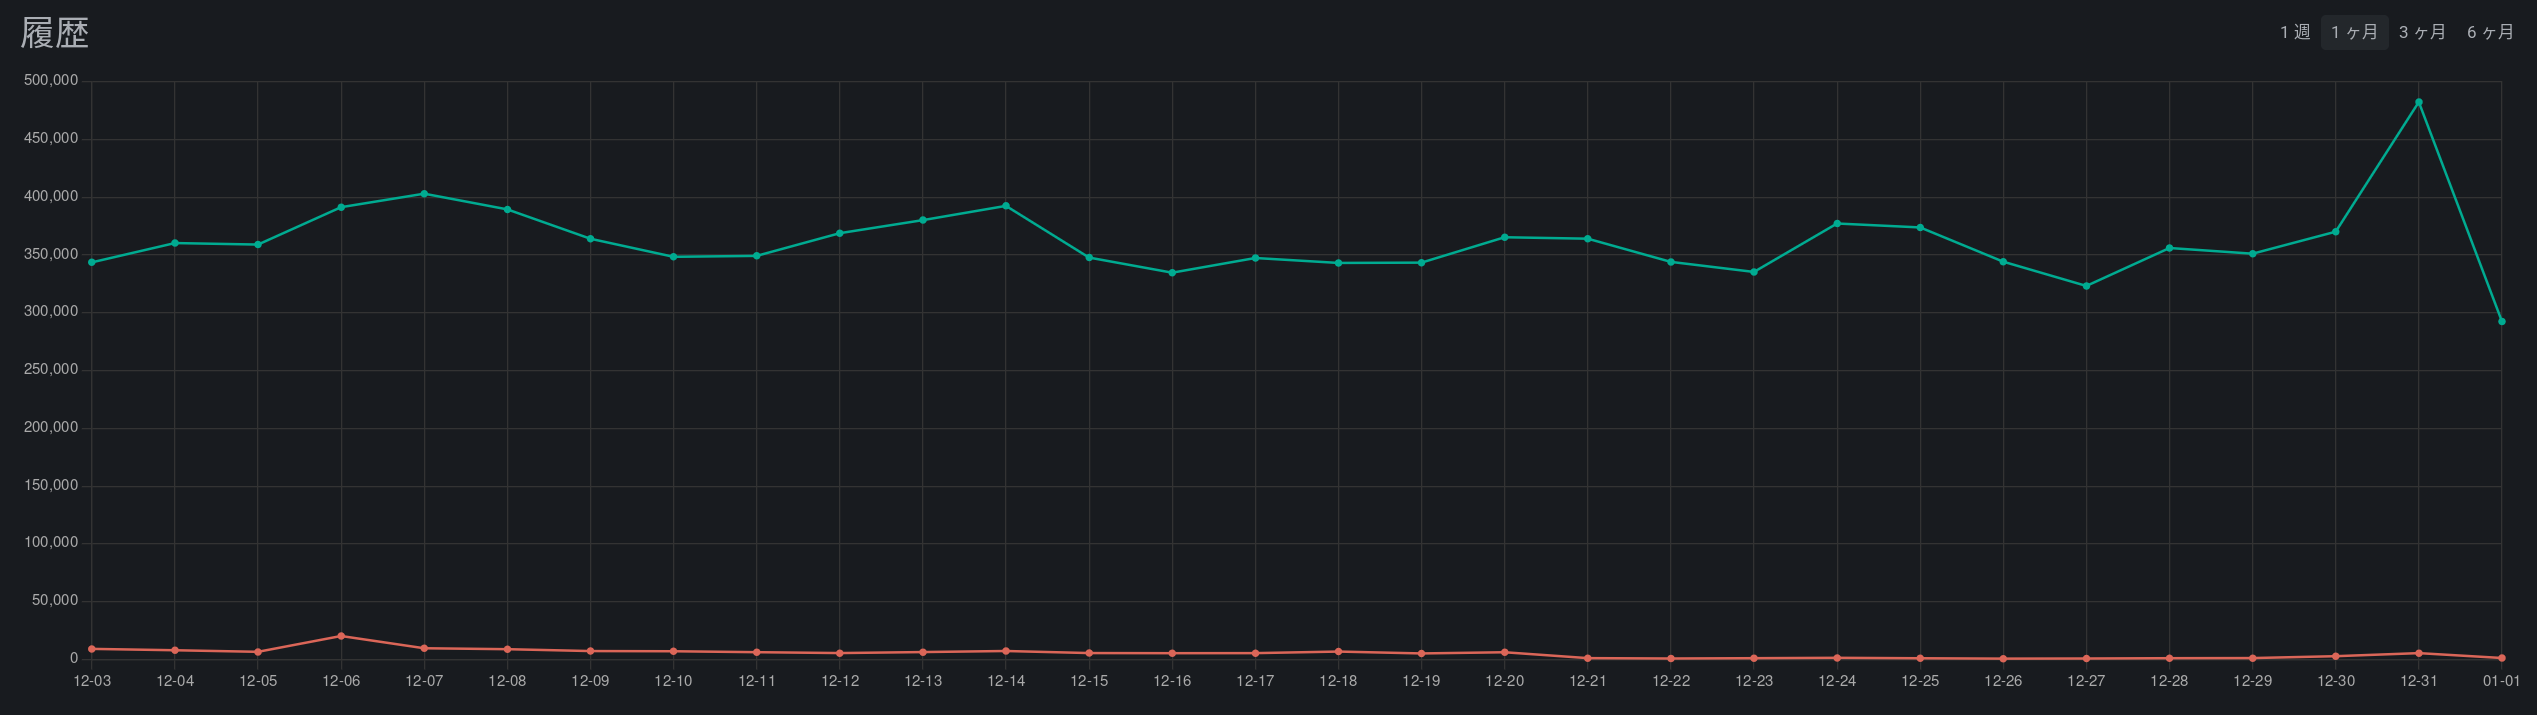Select the red data point on 12-14
2537x715 pixels.
(1006, 651)
